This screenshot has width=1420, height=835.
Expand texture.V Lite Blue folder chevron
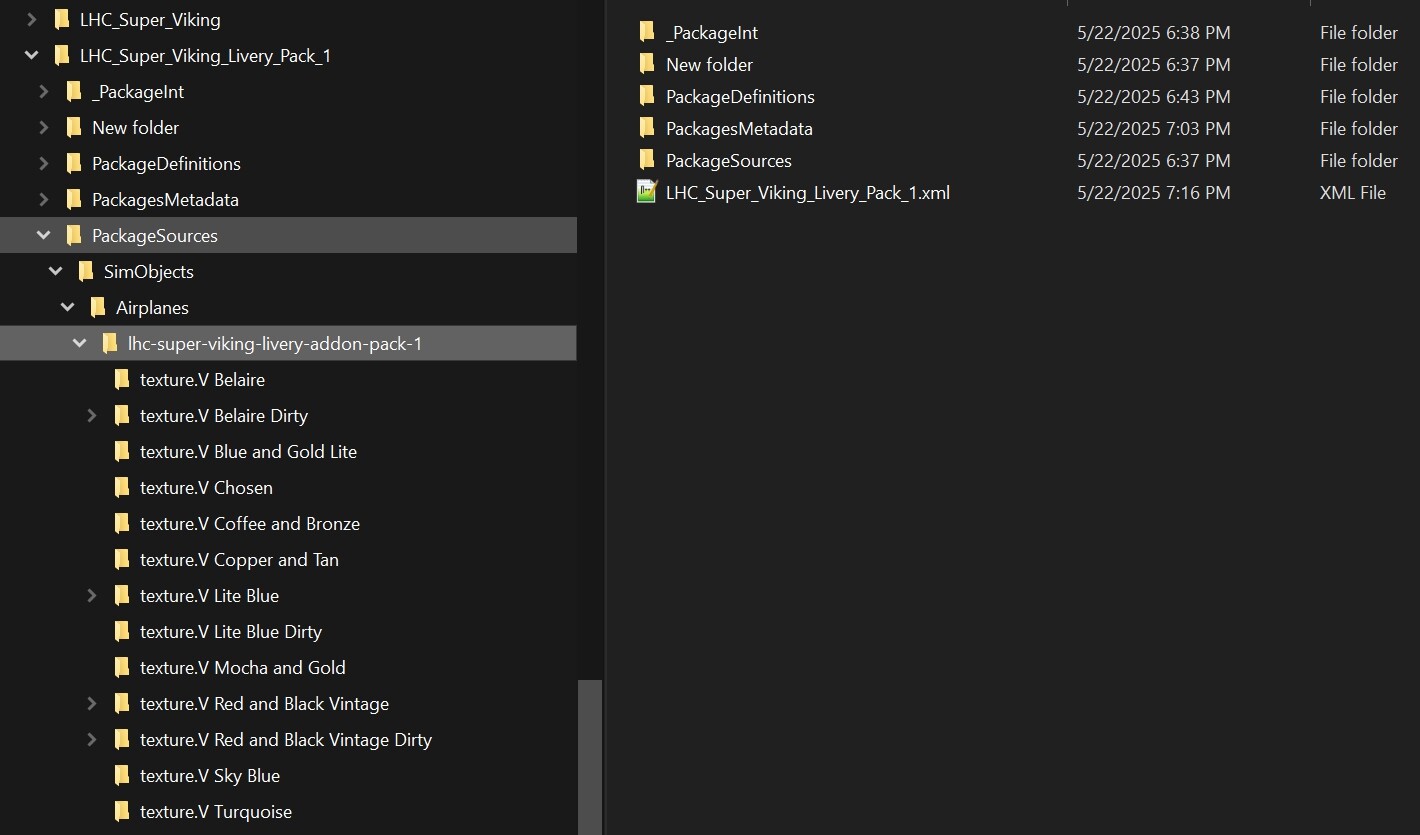(x=92, y=595)
